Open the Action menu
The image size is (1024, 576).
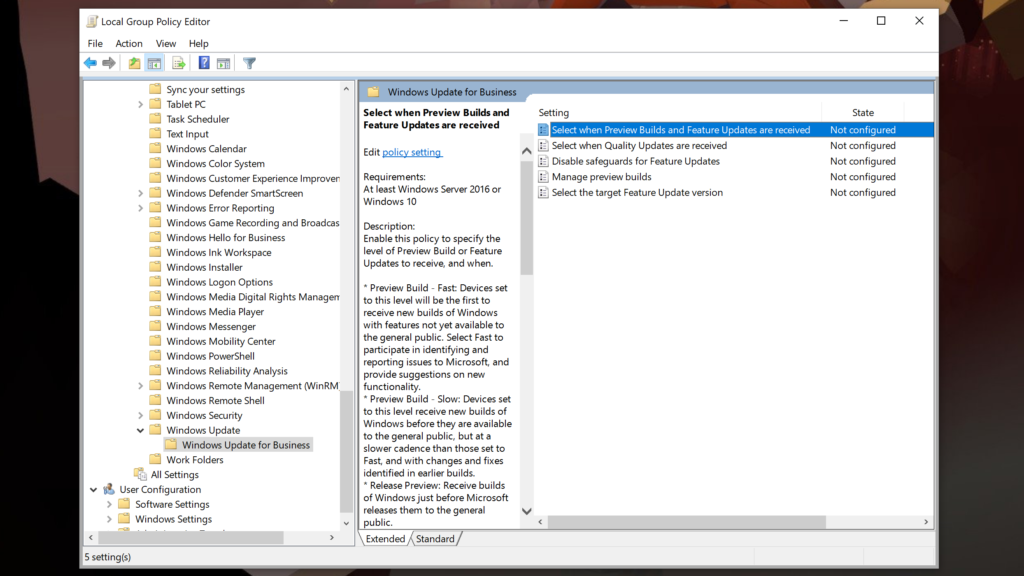coord(129,44)
